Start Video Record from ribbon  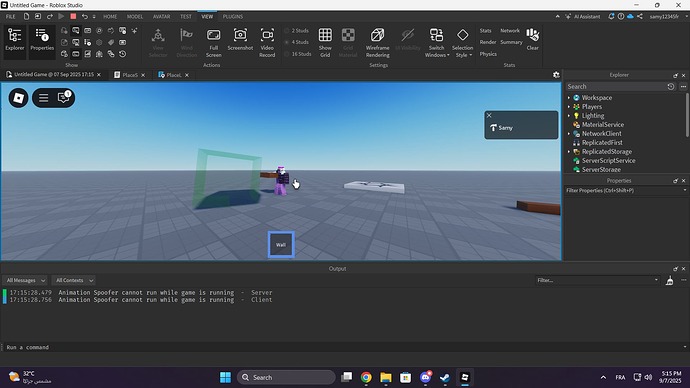coord(267,43)
